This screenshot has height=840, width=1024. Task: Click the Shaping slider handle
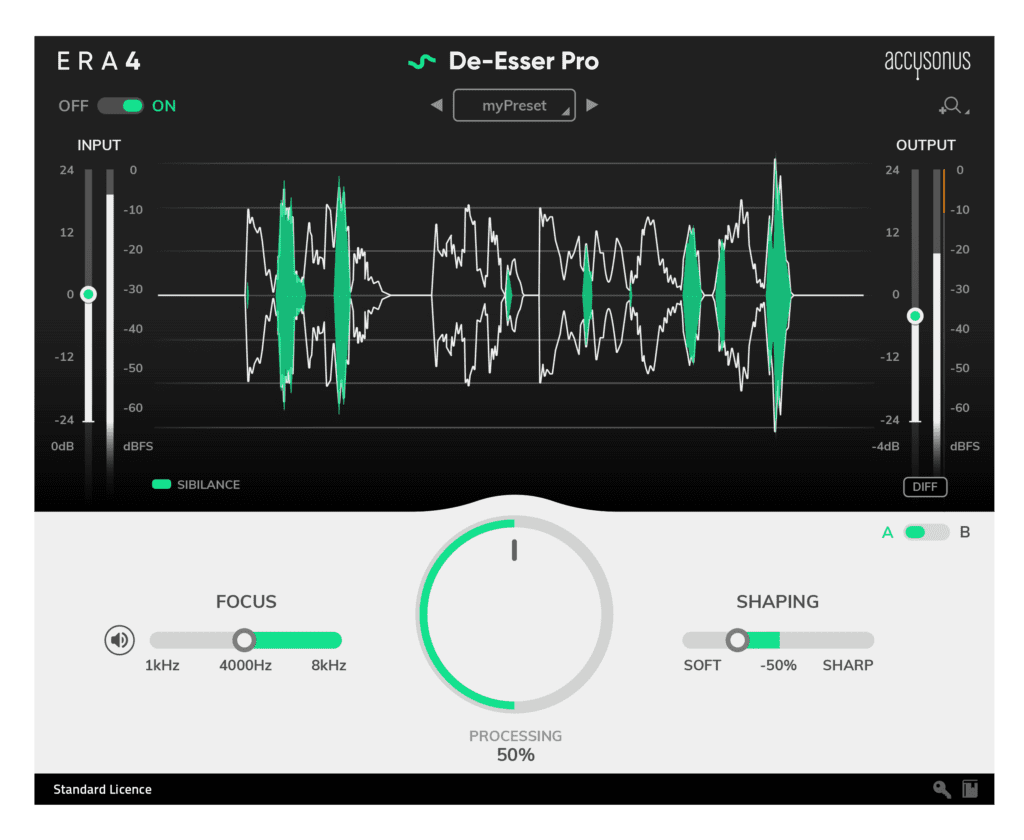pos(737,640)
